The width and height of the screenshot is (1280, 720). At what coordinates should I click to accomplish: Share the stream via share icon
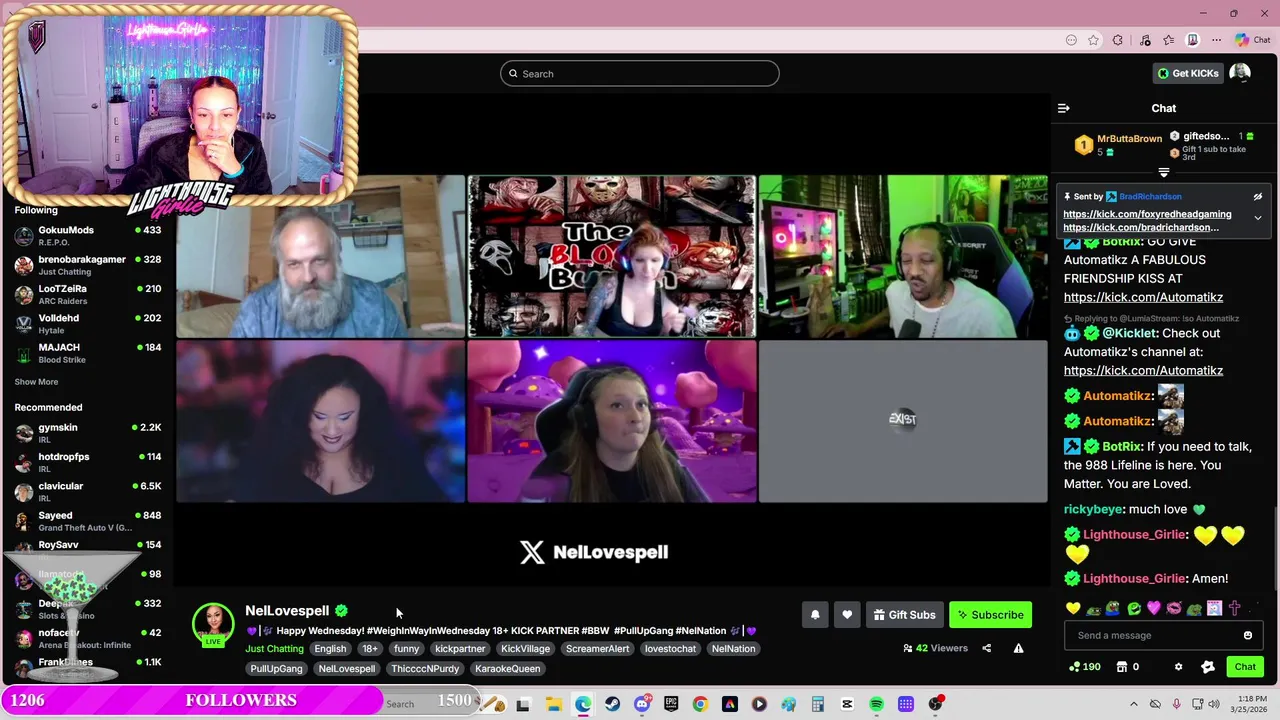click(x=986, y=648)
